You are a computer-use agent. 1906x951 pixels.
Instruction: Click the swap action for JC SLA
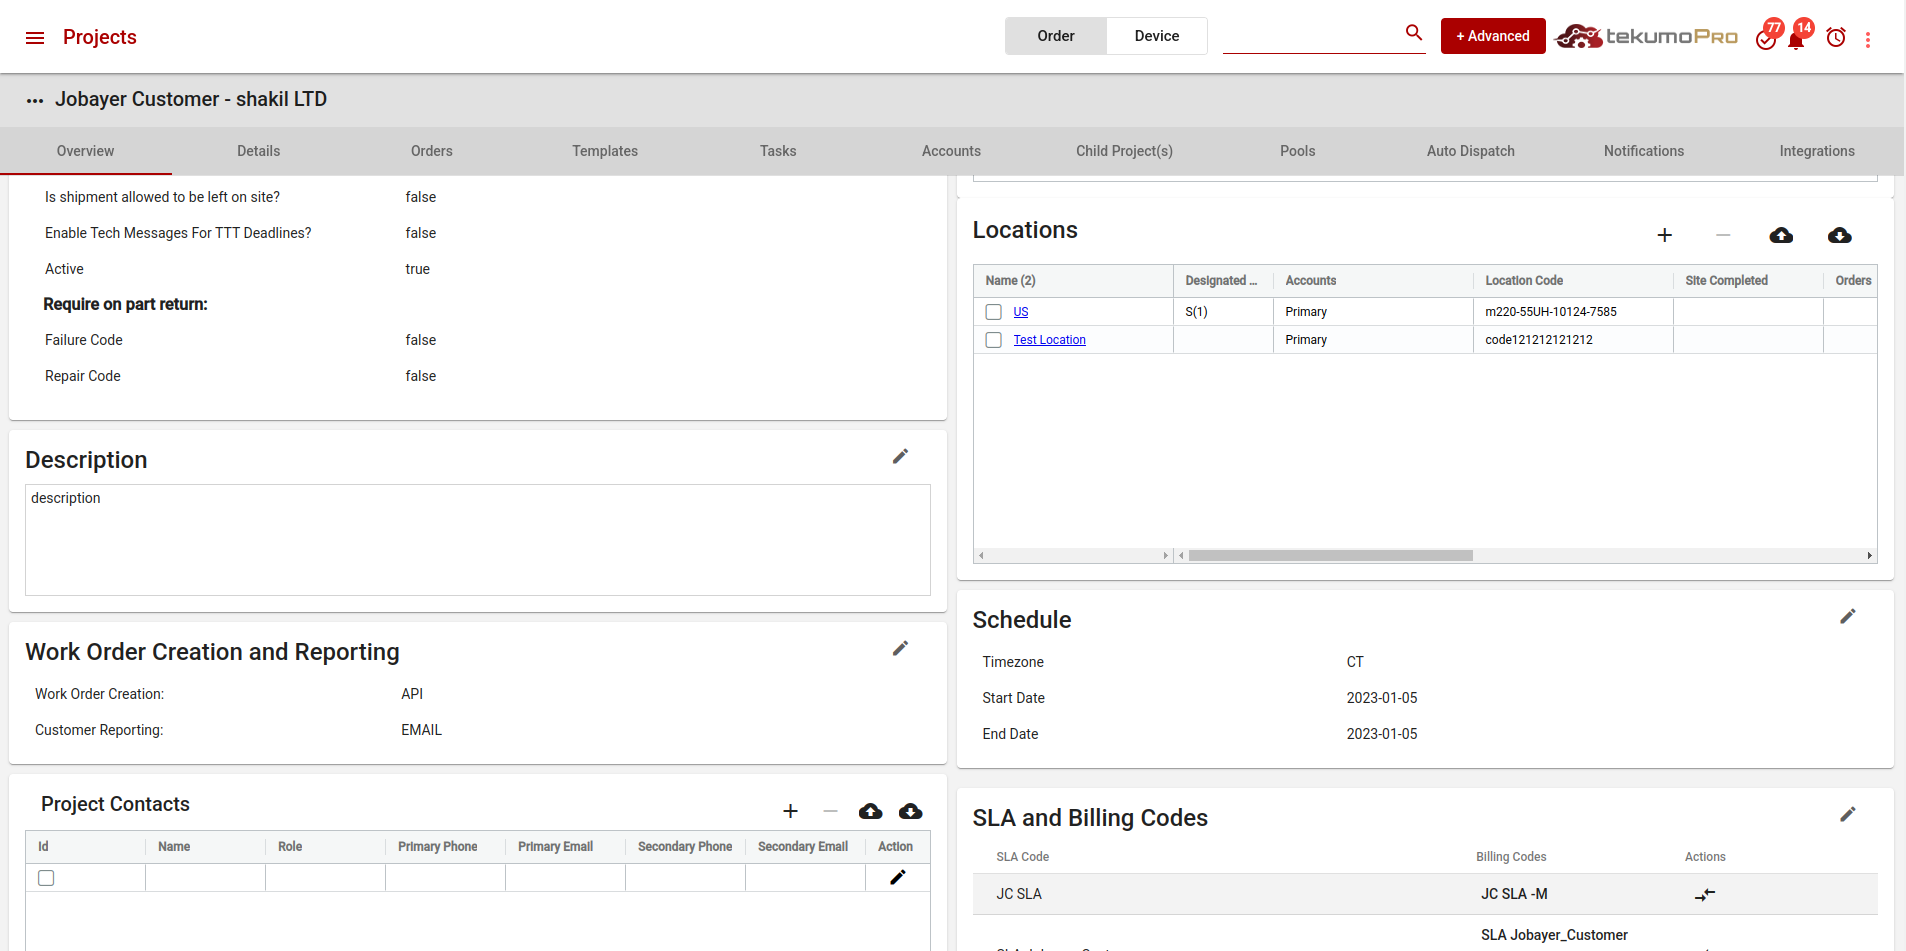(x=1705, y=894)
